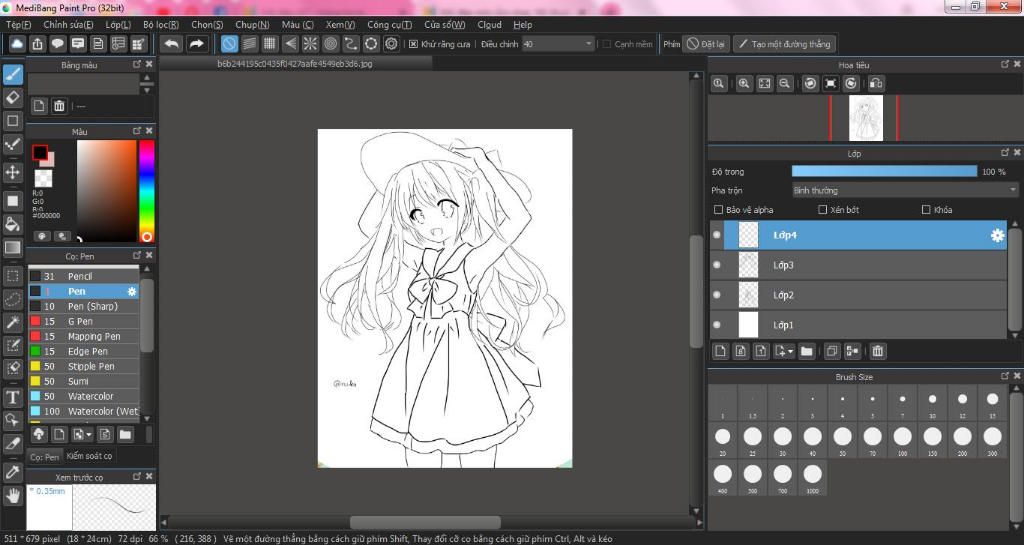Select the rectangular Select tool
This screenshot has width=1024, height=545.
(x=13, y=276)
